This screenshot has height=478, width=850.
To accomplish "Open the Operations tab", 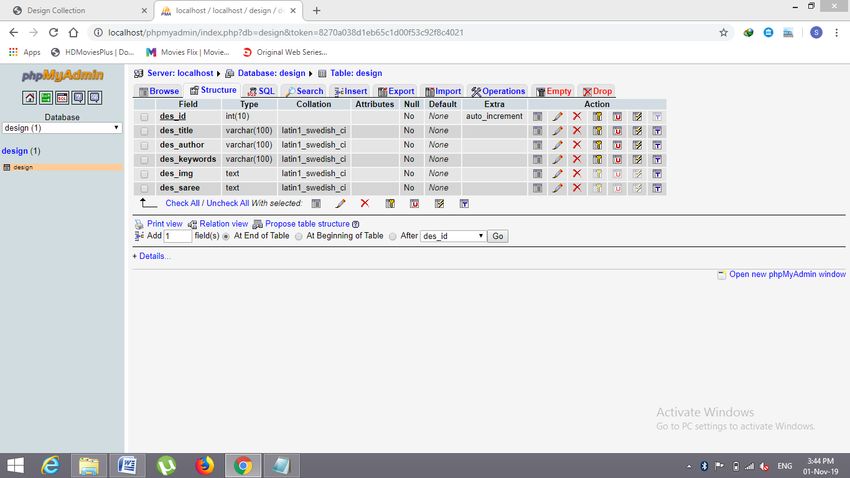I will pos(498,91).
